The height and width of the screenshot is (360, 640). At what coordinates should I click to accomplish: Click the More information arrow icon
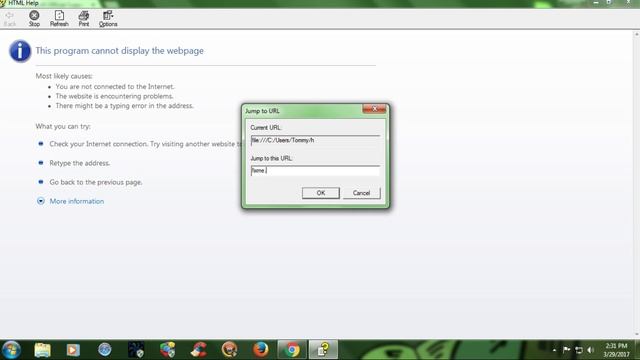41,201
